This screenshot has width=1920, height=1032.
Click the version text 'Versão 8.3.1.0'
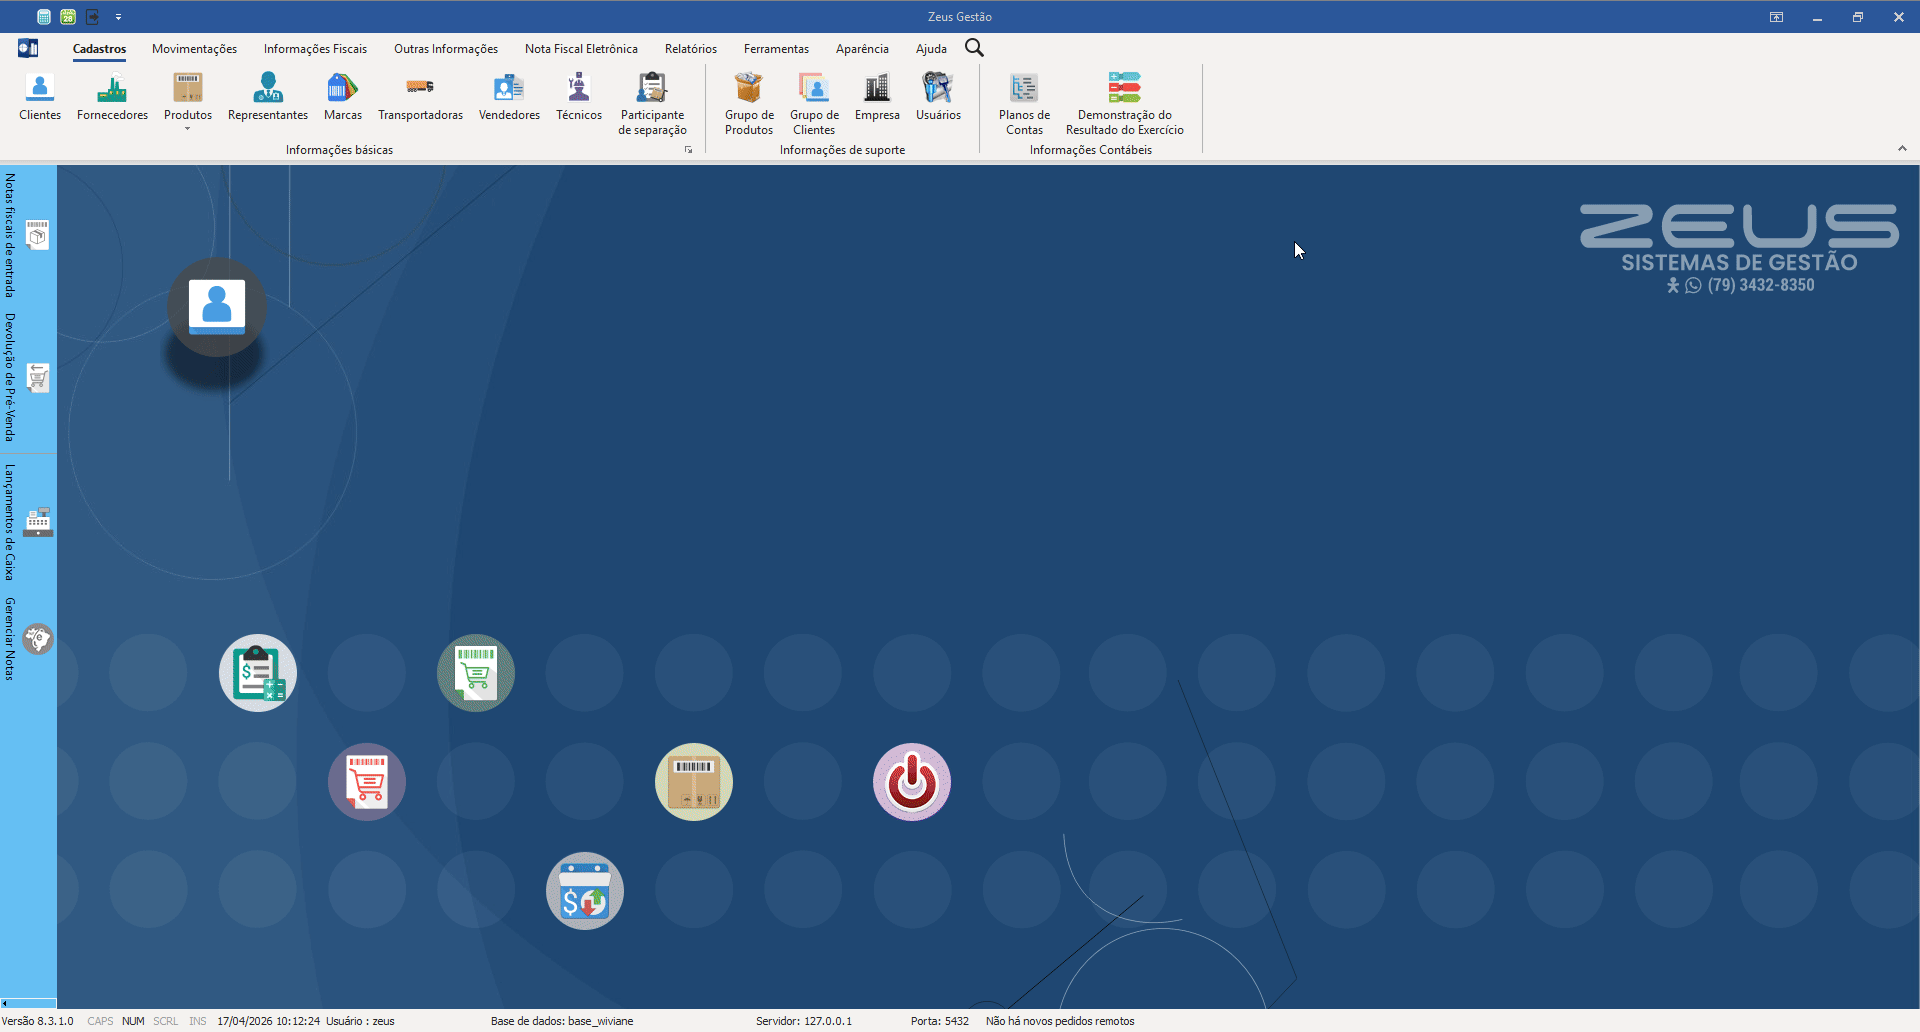tap(38, 1021)
